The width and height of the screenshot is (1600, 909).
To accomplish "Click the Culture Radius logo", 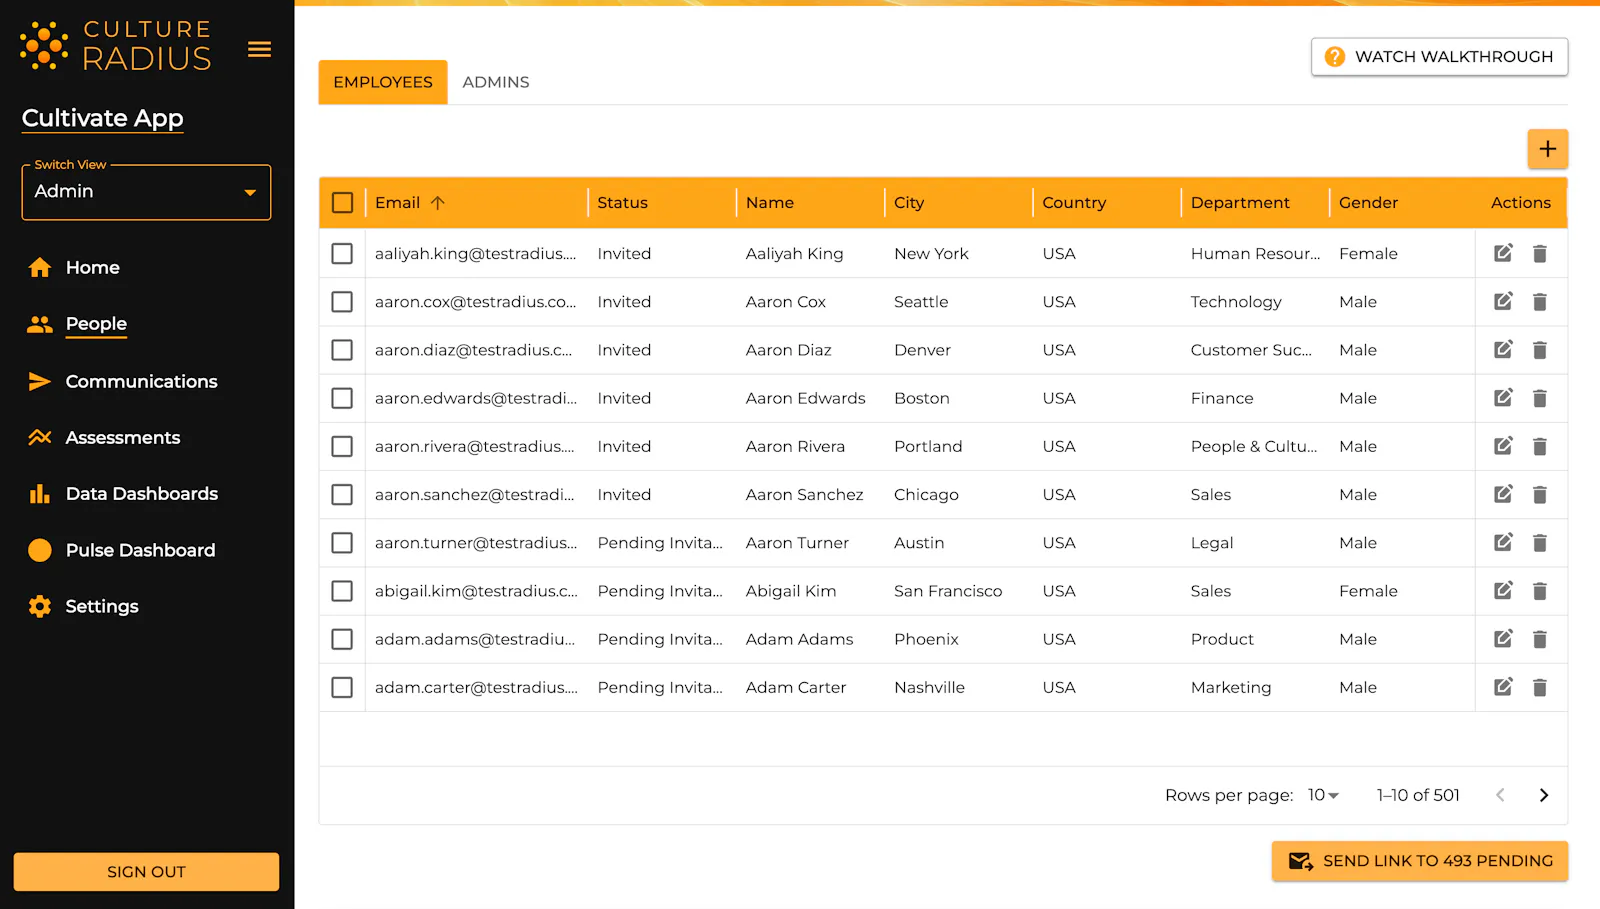I will (116, 46).
